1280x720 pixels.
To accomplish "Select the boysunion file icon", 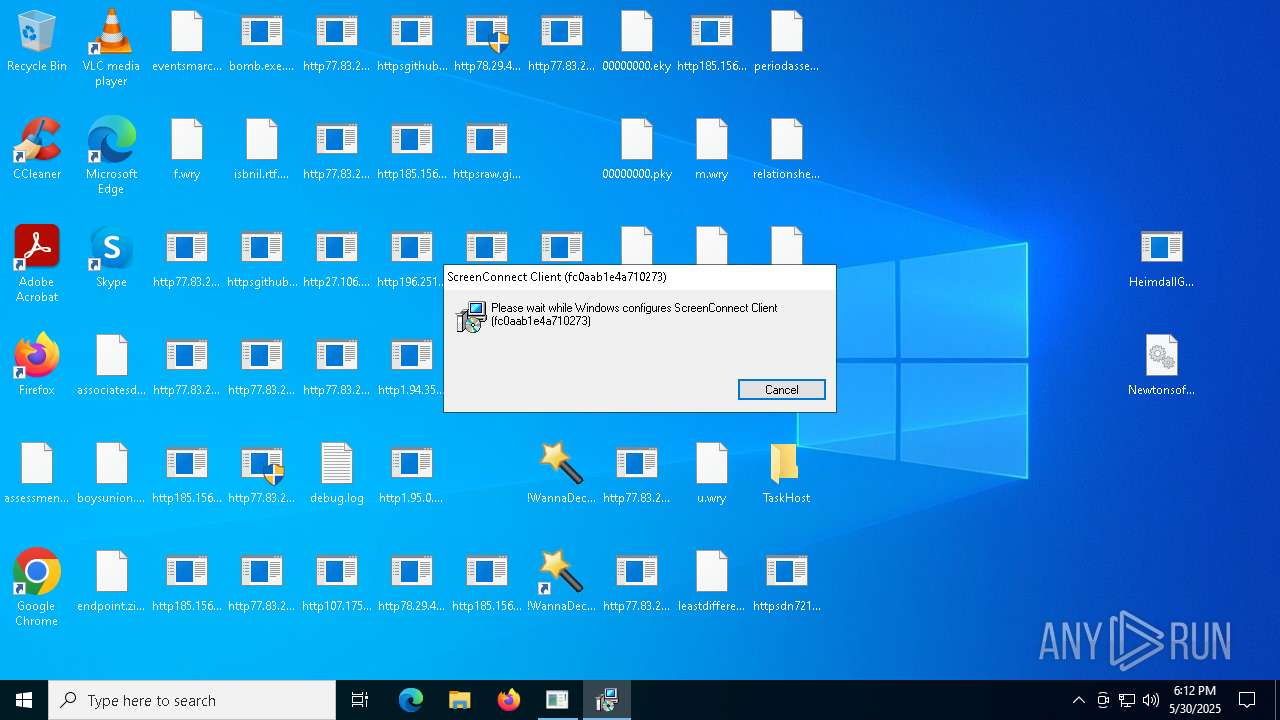I will point(111,473).
